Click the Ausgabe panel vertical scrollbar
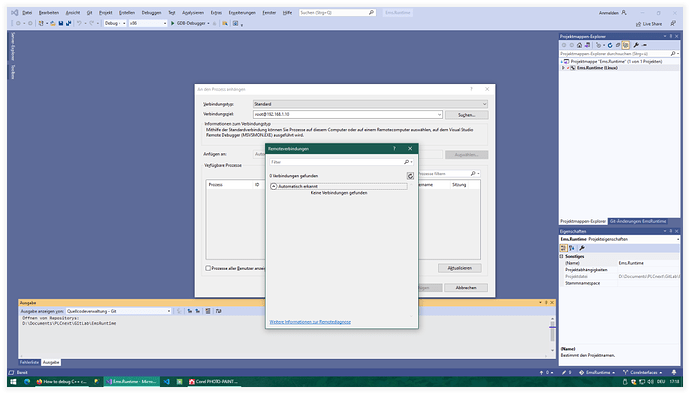Image resolution: width=690 pixels, height=393 pixels. [552, 334]
